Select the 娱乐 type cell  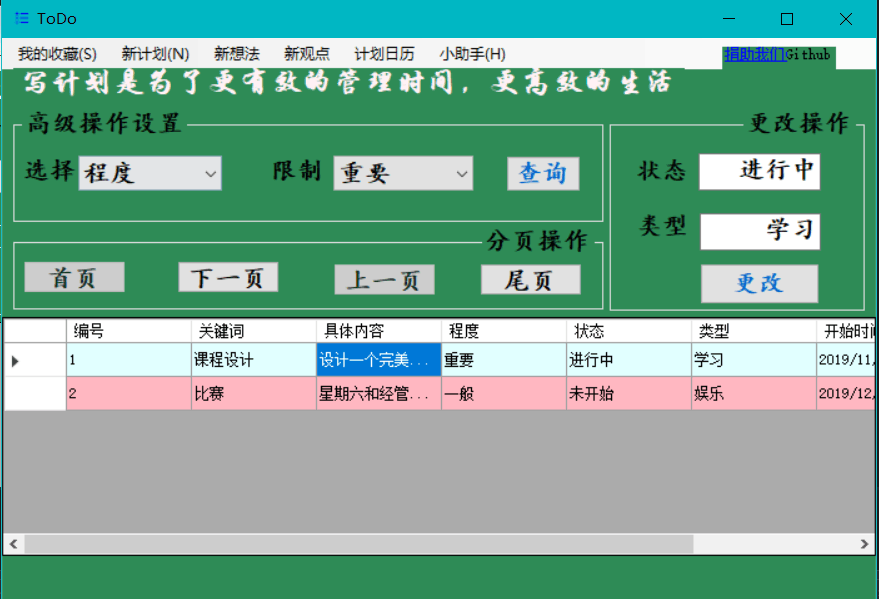click(754, 393)
